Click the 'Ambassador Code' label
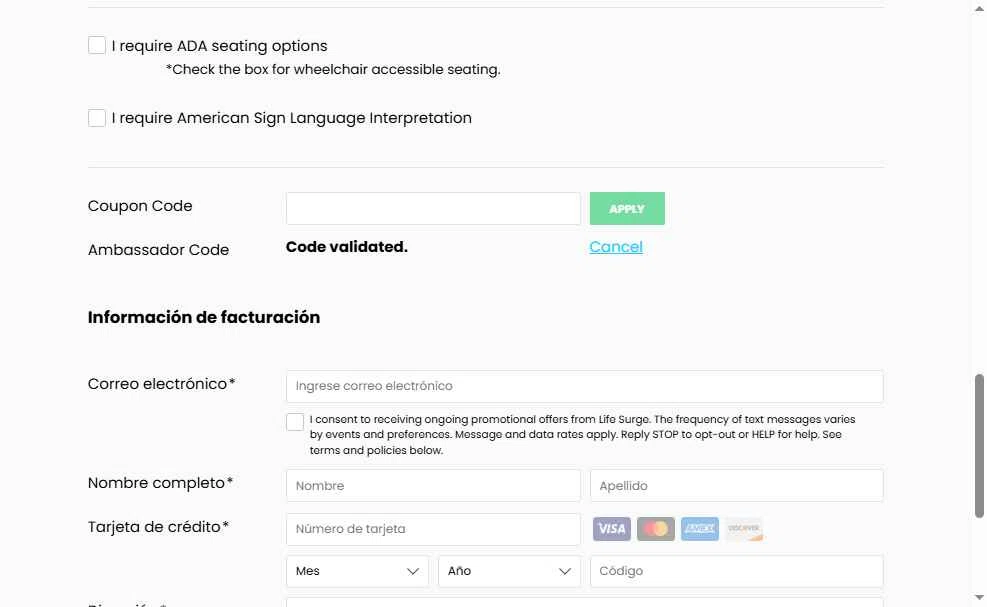987x607 pixels. (x=158, y=250)
